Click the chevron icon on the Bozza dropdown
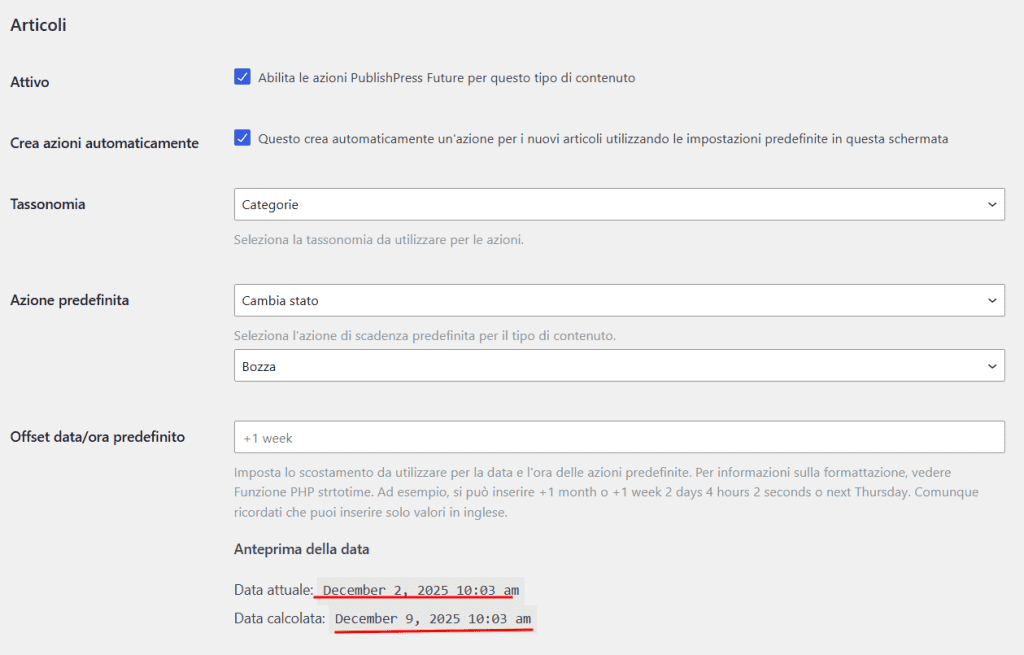 click(992, 365)
